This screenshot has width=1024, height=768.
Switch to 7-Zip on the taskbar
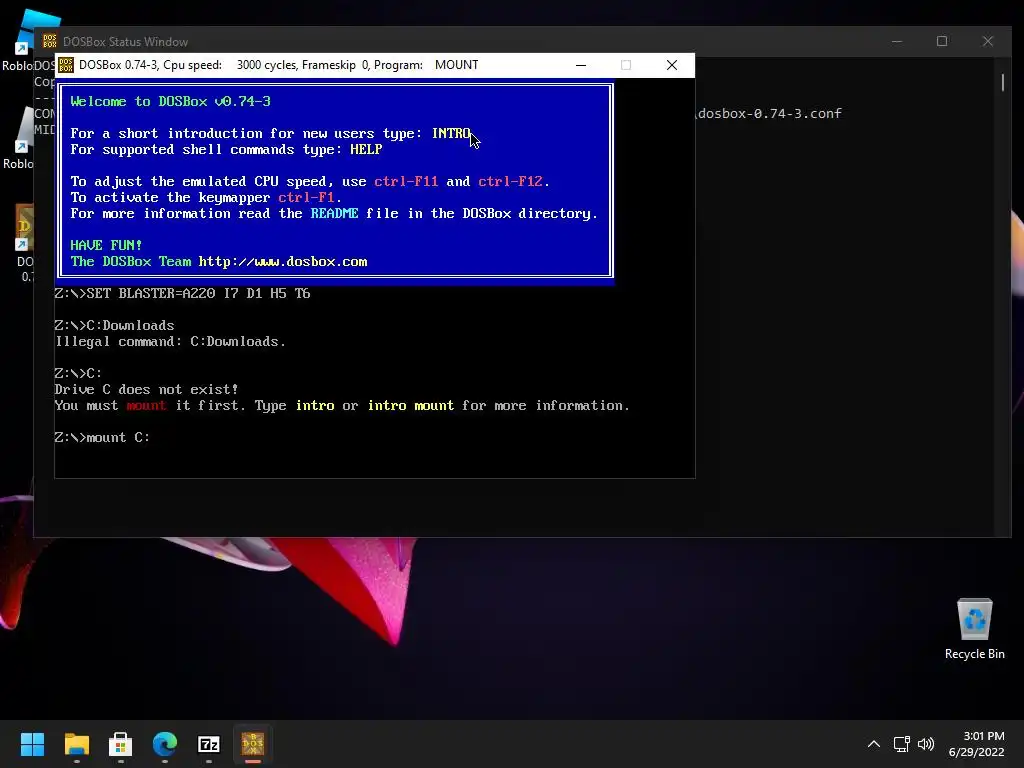(209, 744)
